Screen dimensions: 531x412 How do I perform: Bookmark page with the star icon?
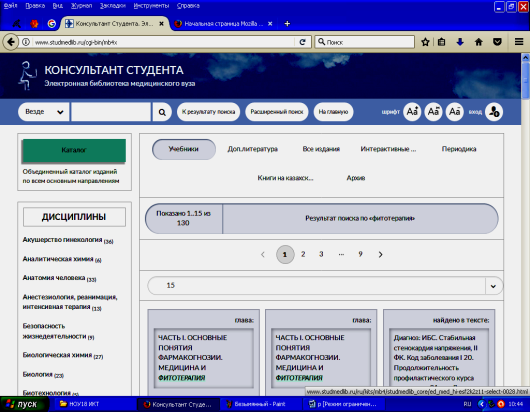425,42
